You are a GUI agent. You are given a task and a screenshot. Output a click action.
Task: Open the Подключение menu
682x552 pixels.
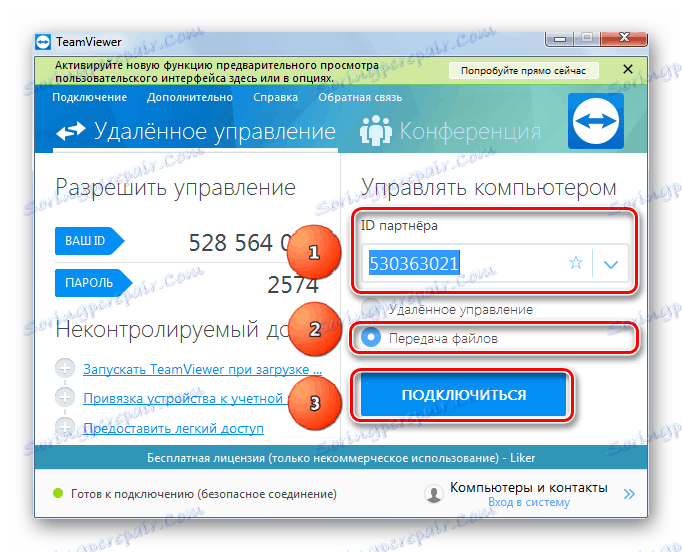(x=90, y=97)
